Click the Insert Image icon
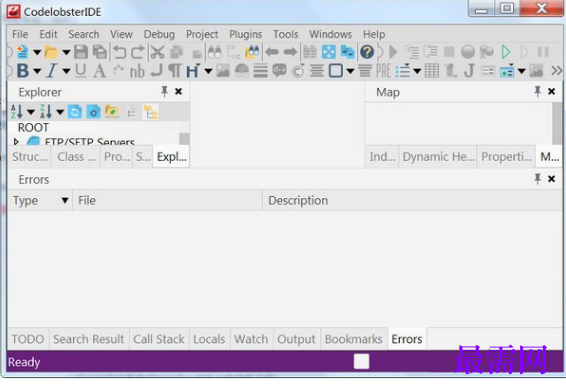The width and height of the screenshot is (566, 391). pos(223,71)
